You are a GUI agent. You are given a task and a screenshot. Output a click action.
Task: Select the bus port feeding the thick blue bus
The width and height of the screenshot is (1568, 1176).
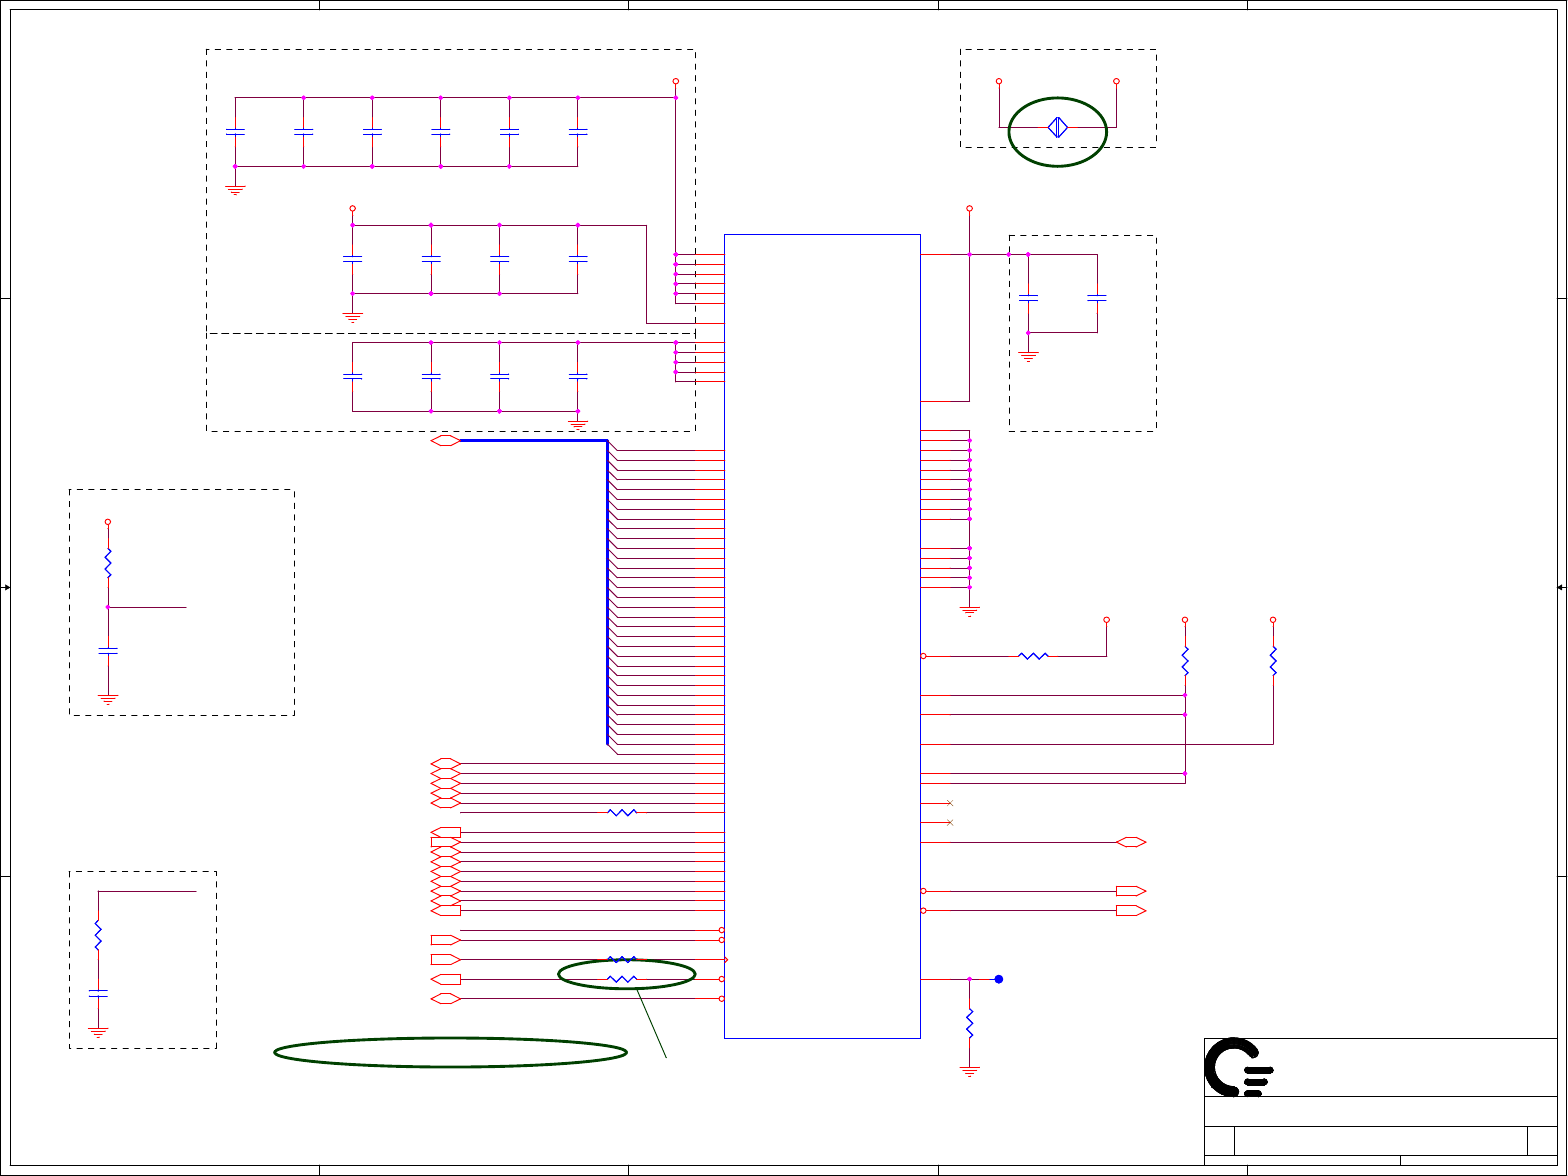click(x=445, y=440)
